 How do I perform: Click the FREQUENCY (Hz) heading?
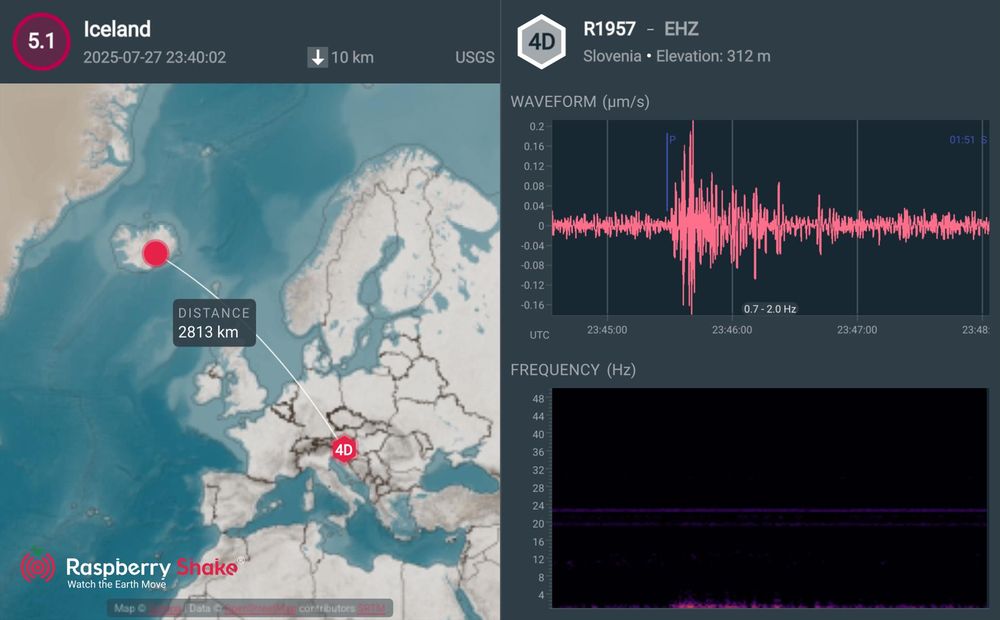click(x=573, y=370)
